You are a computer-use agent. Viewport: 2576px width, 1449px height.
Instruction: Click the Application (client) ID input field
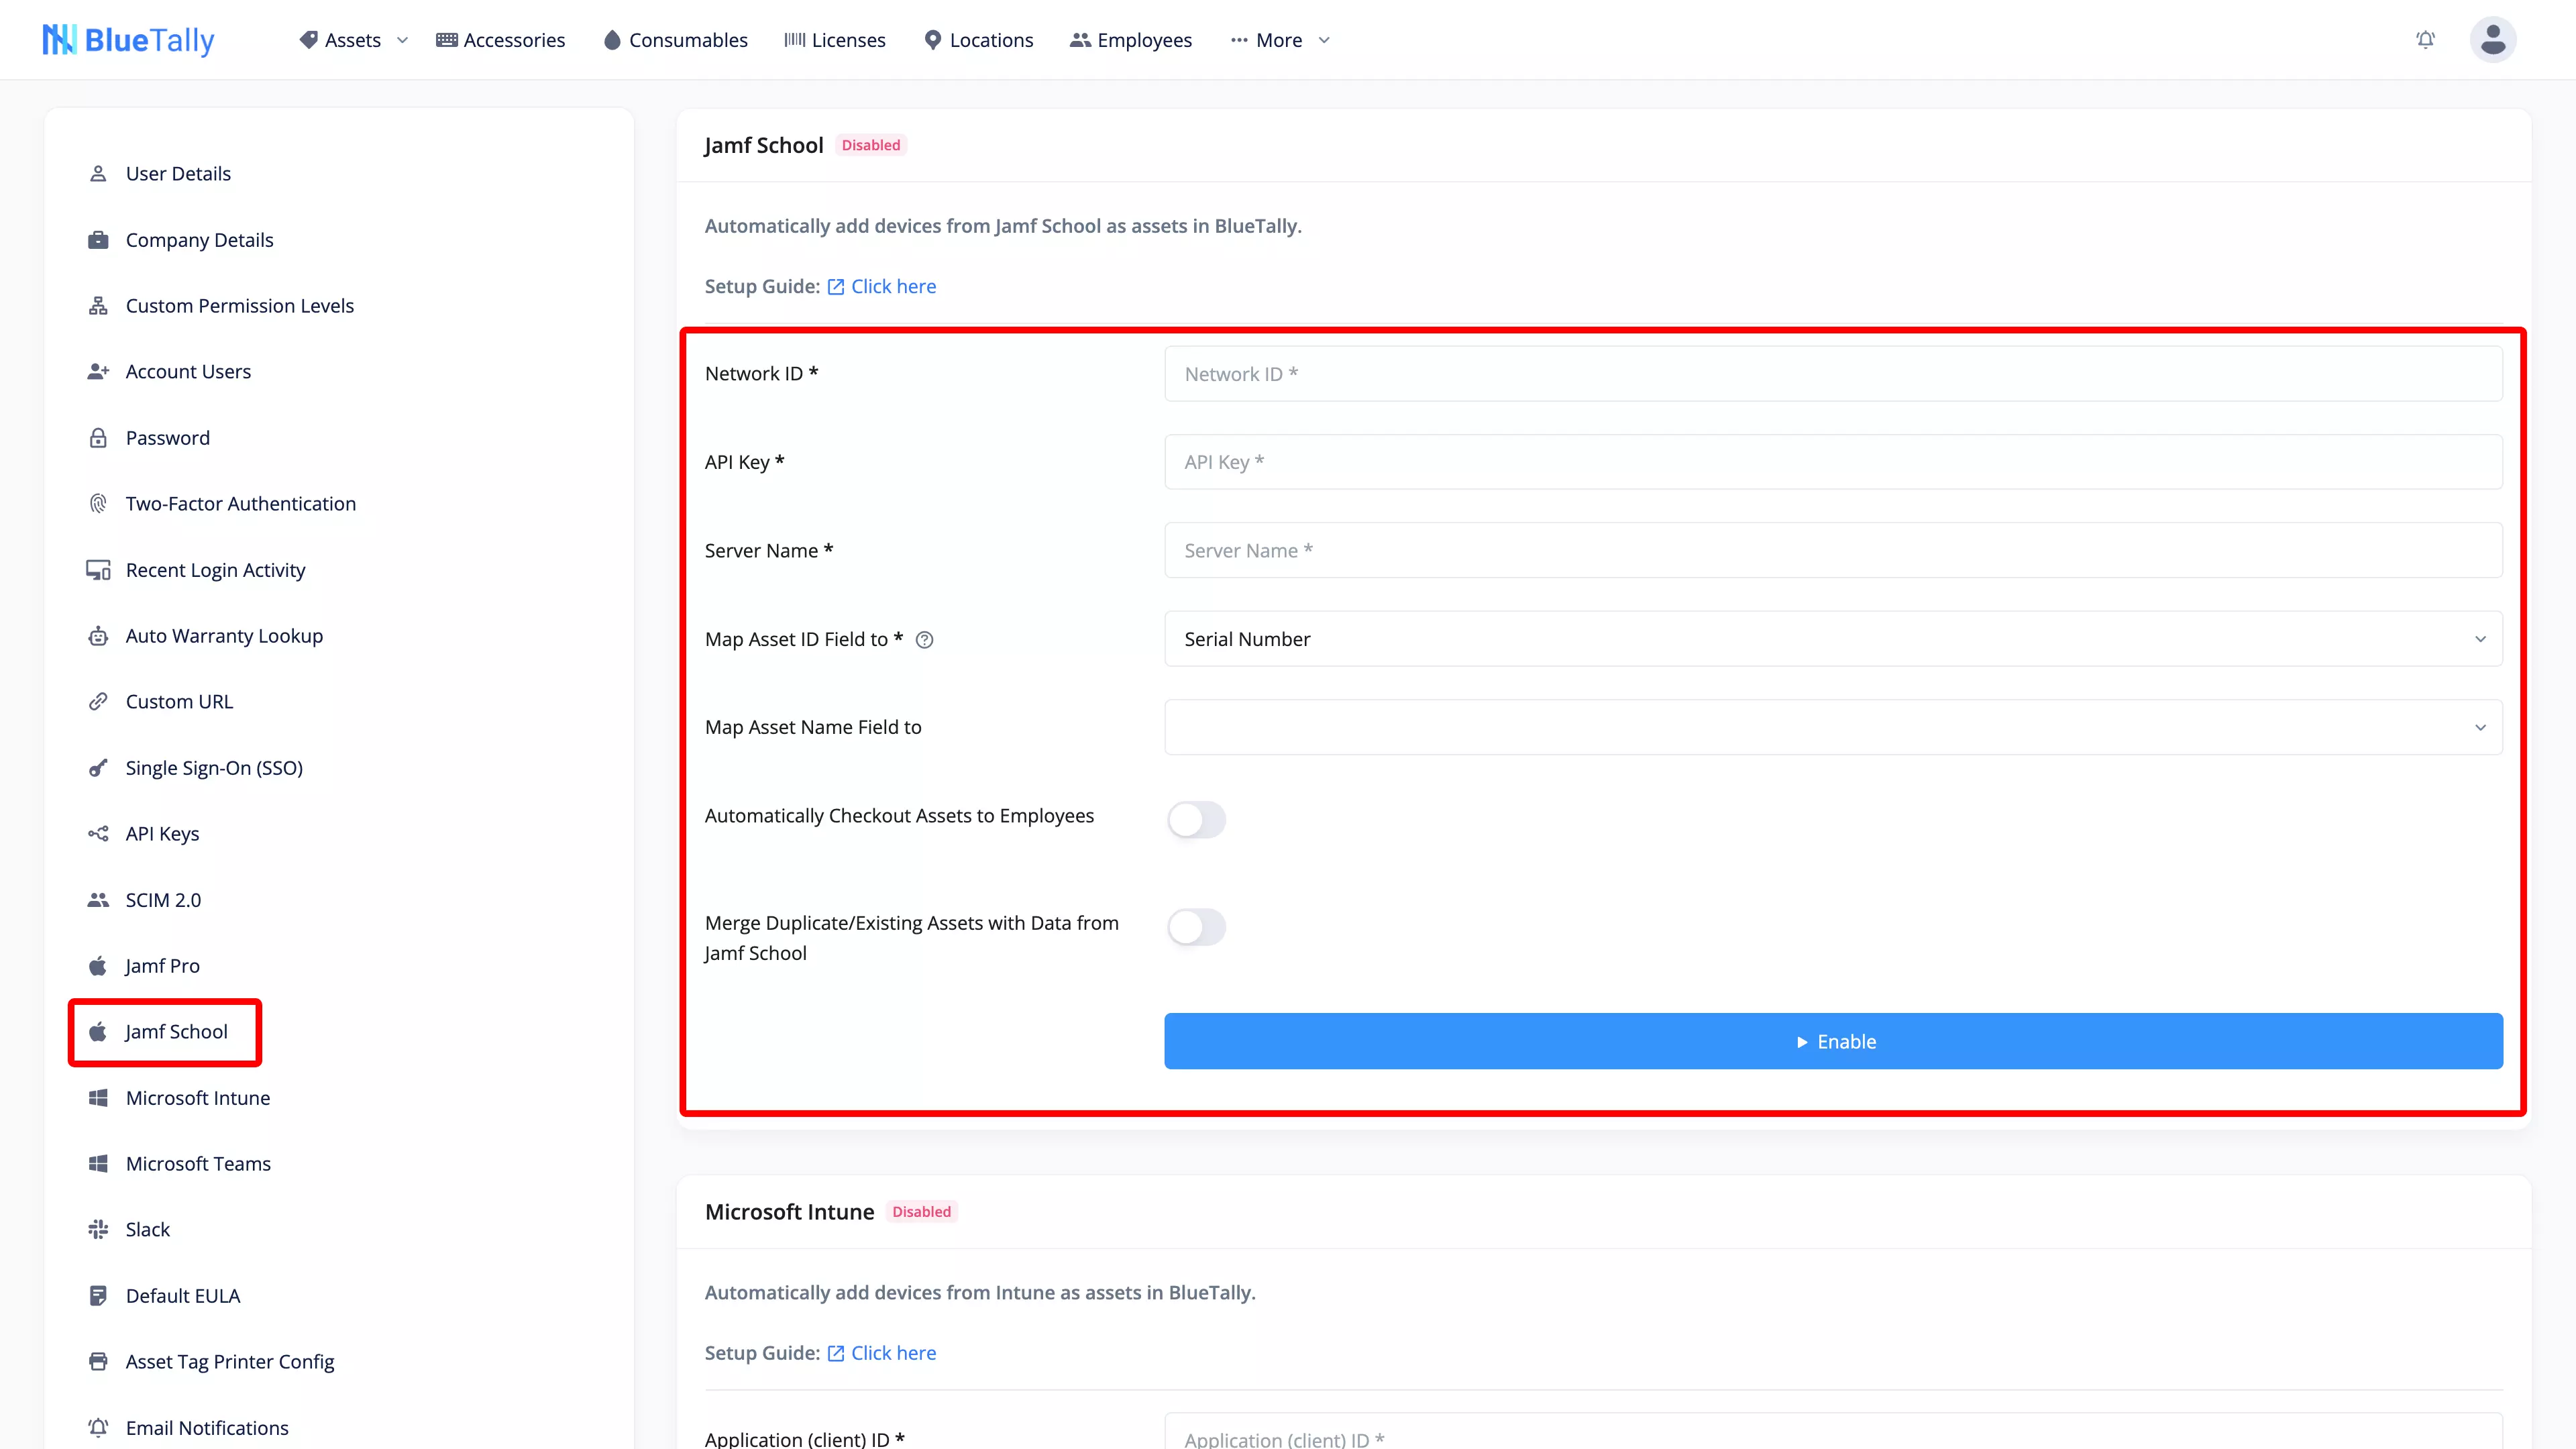1833,1432
